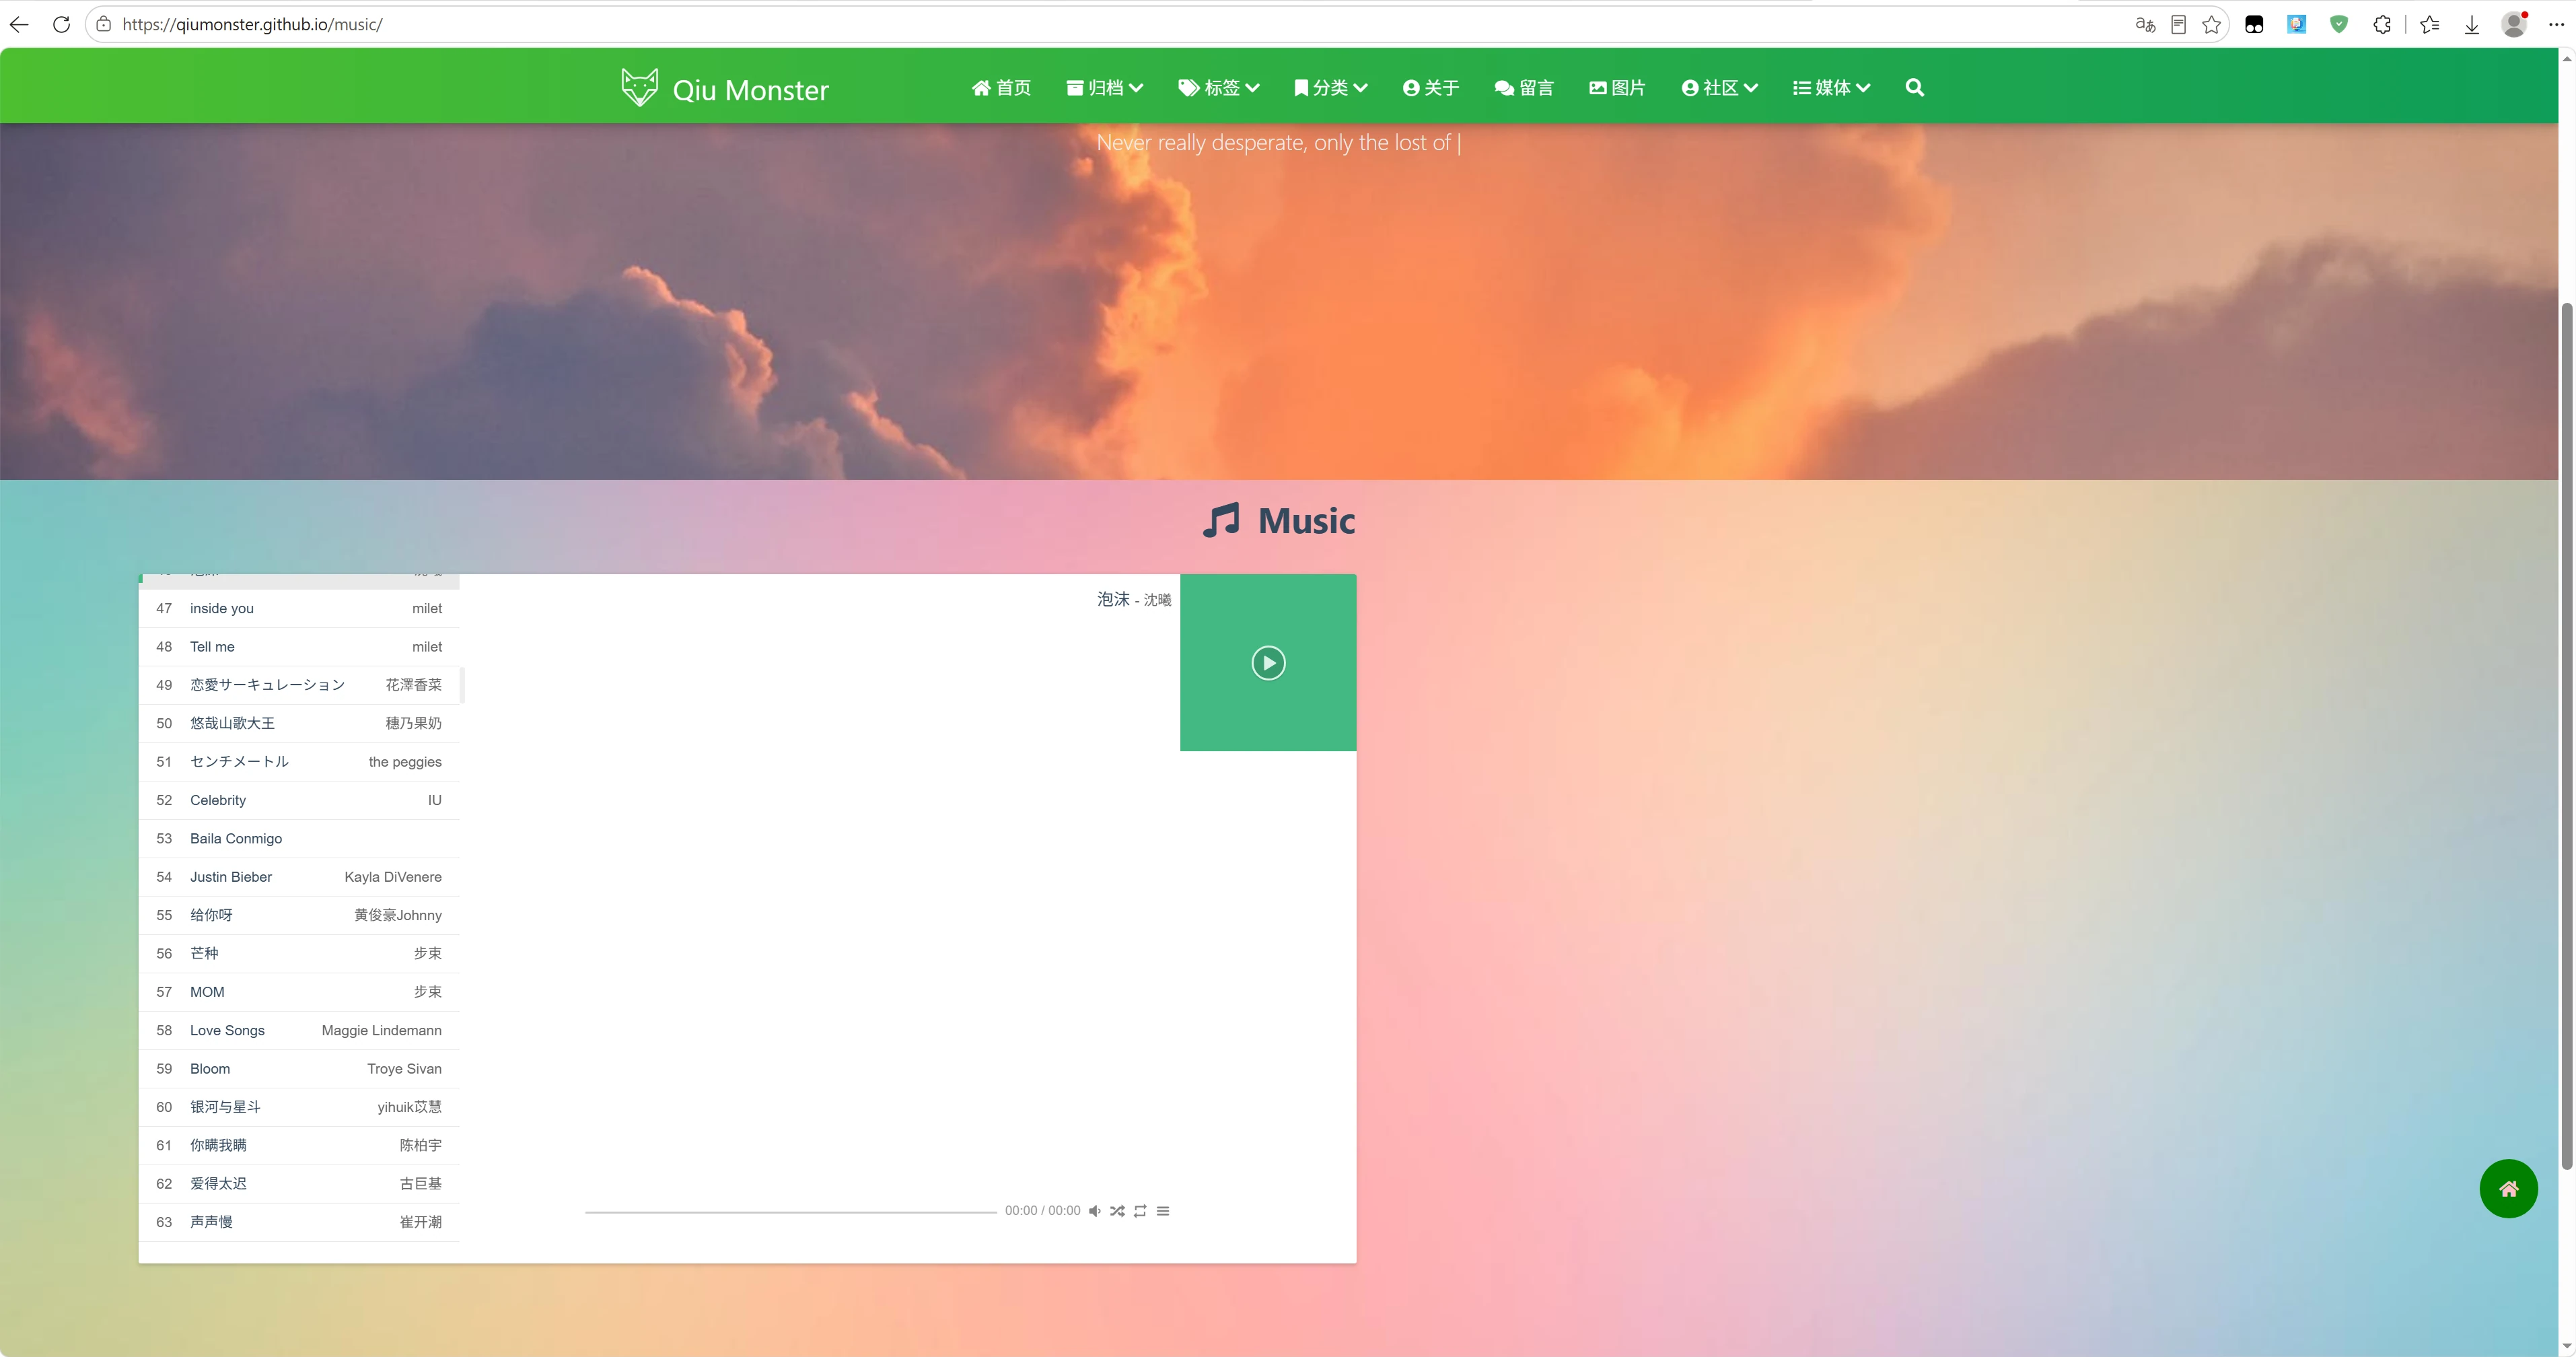The image size is (2576, 1357).
Task: Open the 留言 navigation item
Action: coord(1524,88)
